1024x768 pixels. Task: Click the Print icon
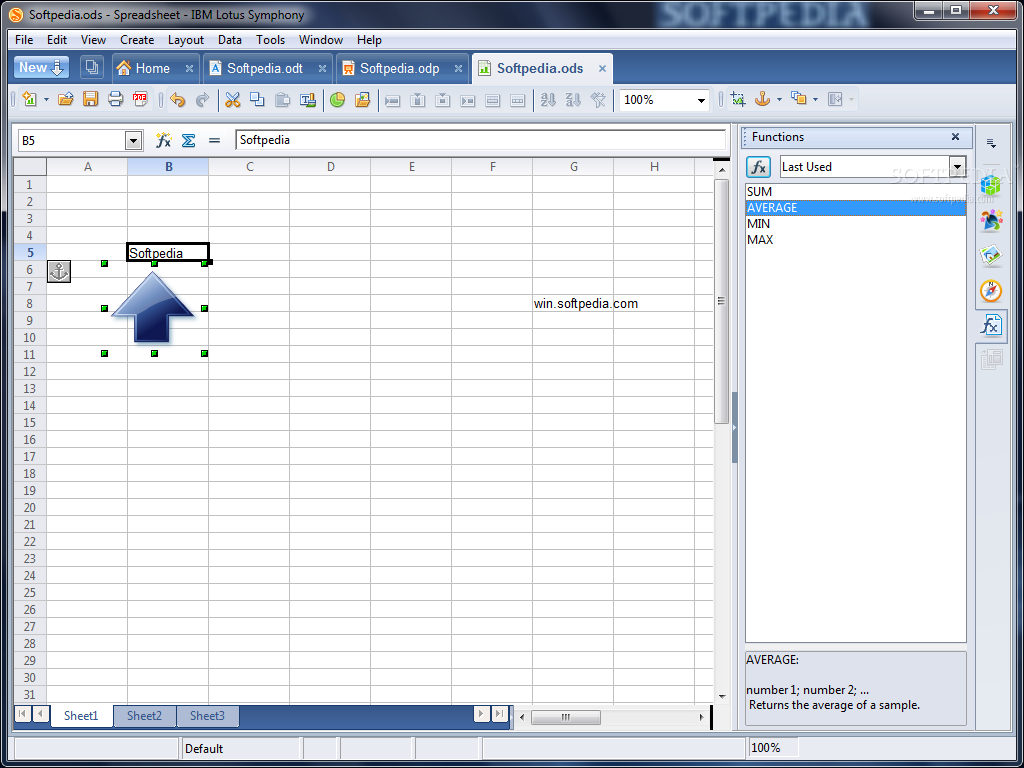tap(116, 99)
